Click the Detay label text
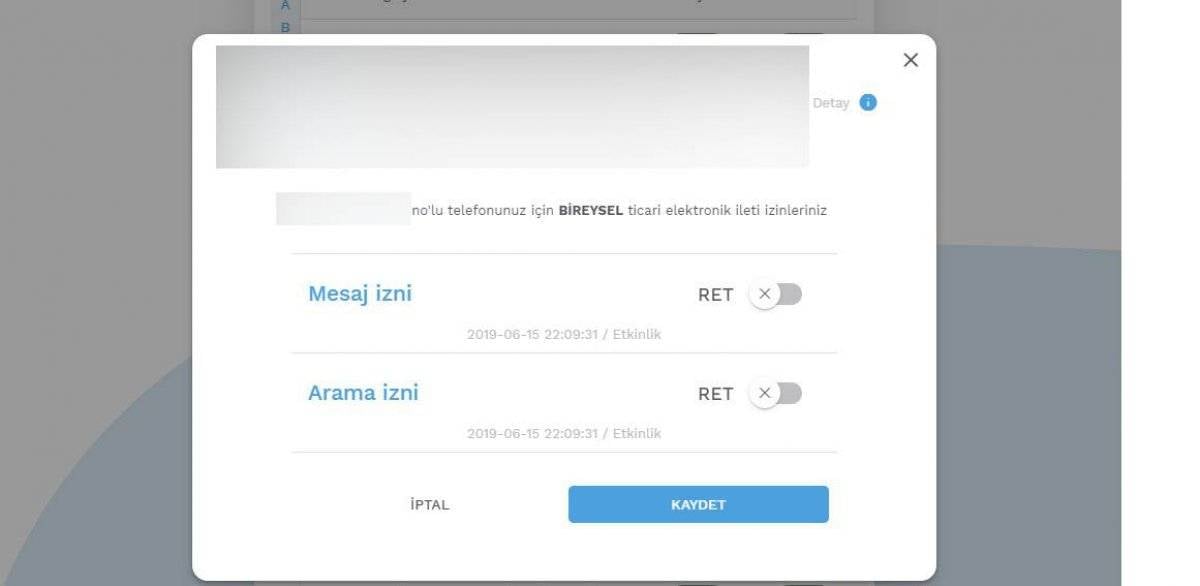 (830, 103)
